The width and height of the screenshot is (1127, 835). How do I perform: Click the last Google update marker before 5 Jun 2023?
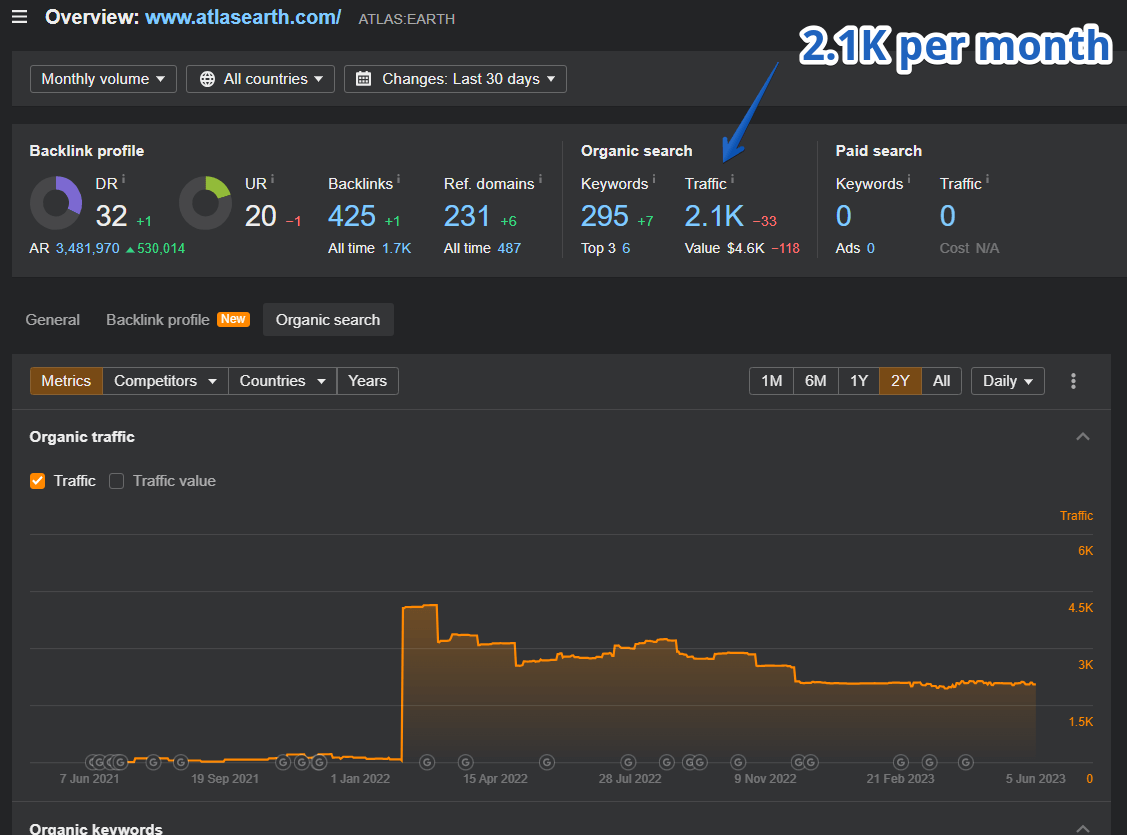click(966, 762)
